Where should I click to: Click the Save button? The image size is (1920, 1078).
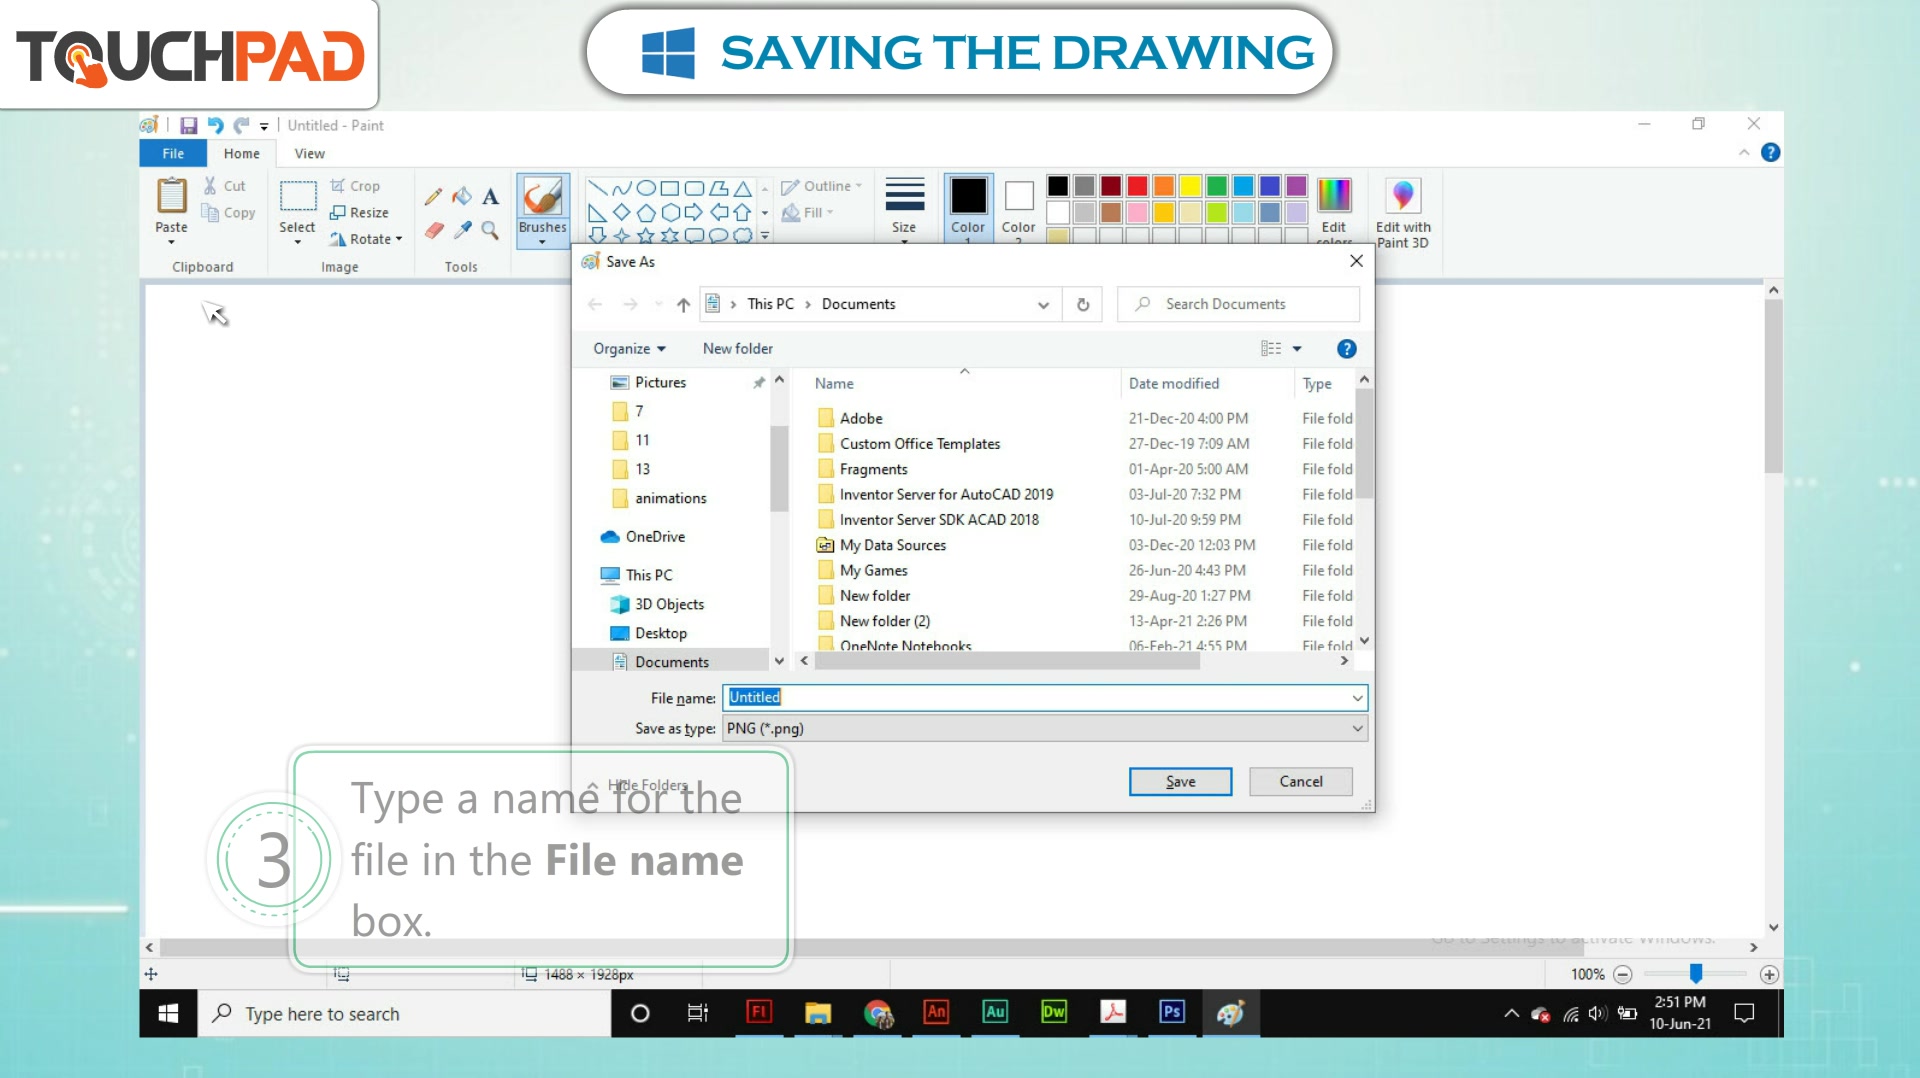click(x=1180, y=782)
